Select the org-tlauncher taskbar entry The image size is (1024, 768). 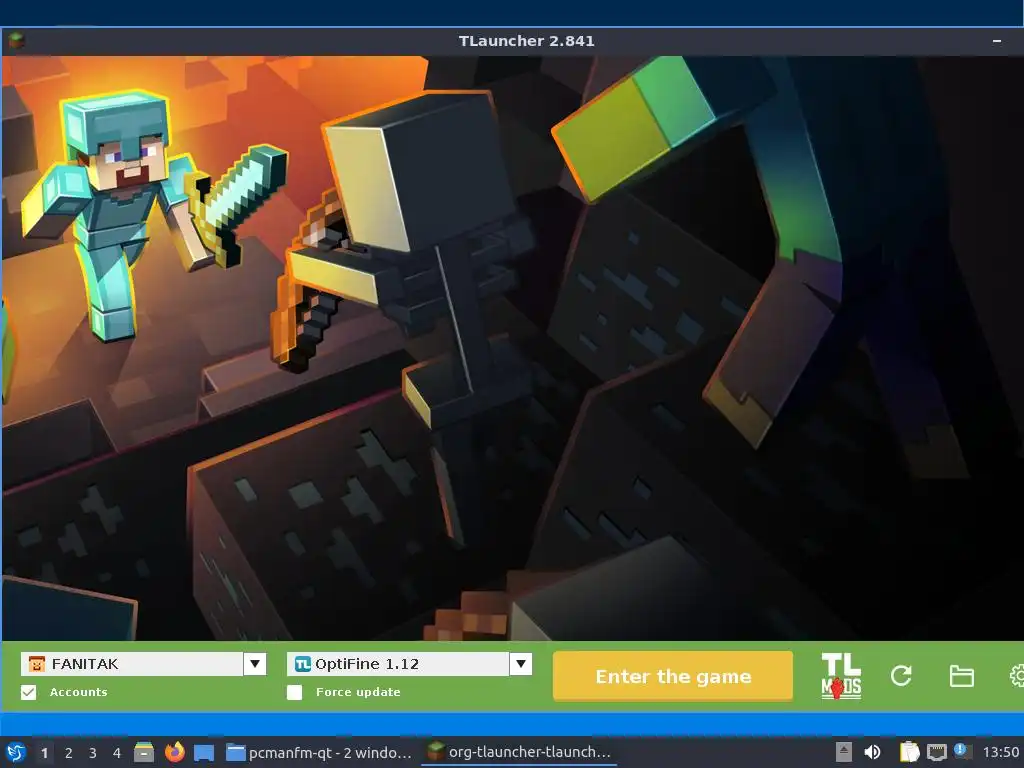click(519, 752)
